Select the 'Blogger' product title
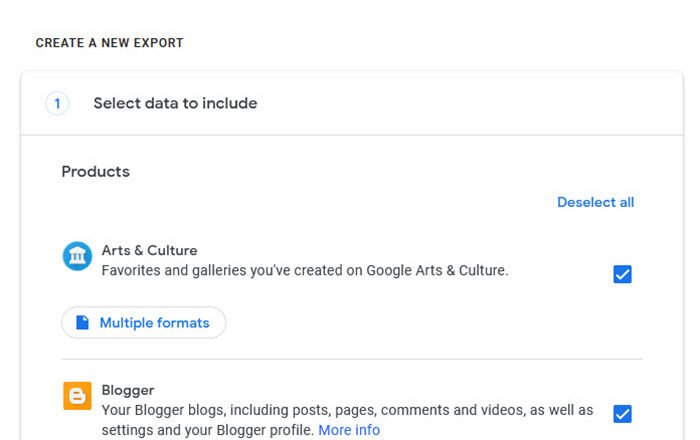Screen dimensions: 700x440 point(128,390)
